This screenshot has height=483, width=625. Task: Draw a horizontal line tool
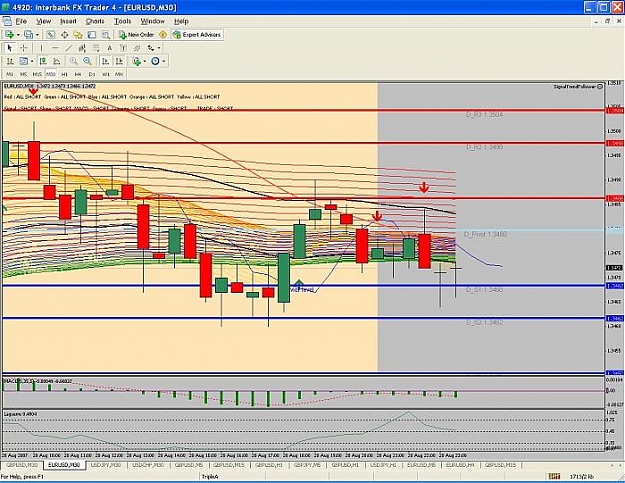click(x=55, y=48)
